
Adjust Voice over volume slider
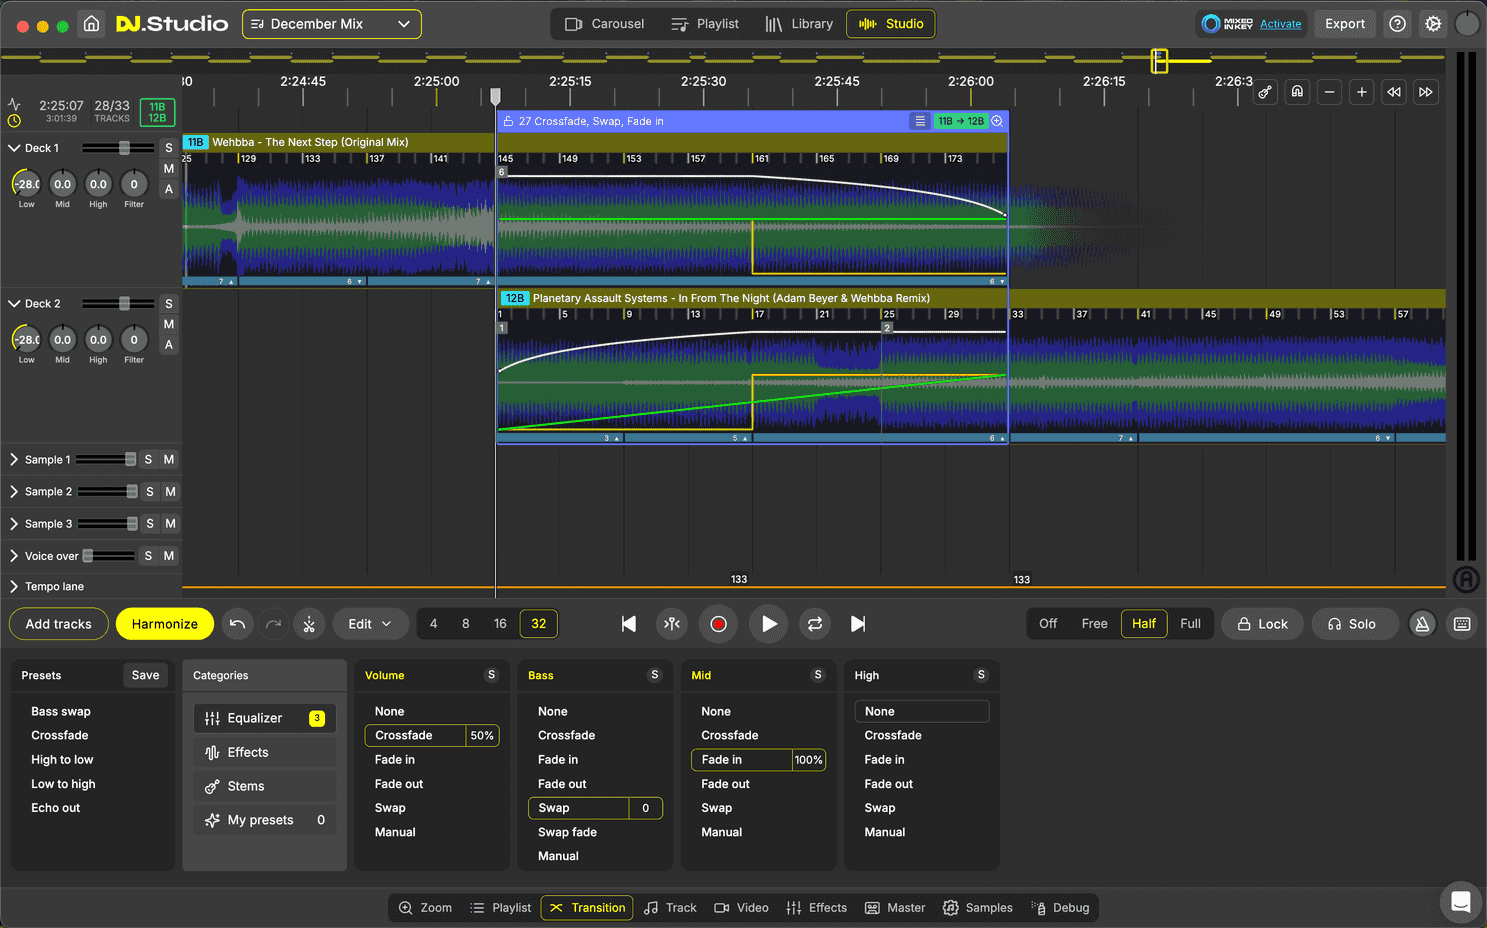(108, 556)
